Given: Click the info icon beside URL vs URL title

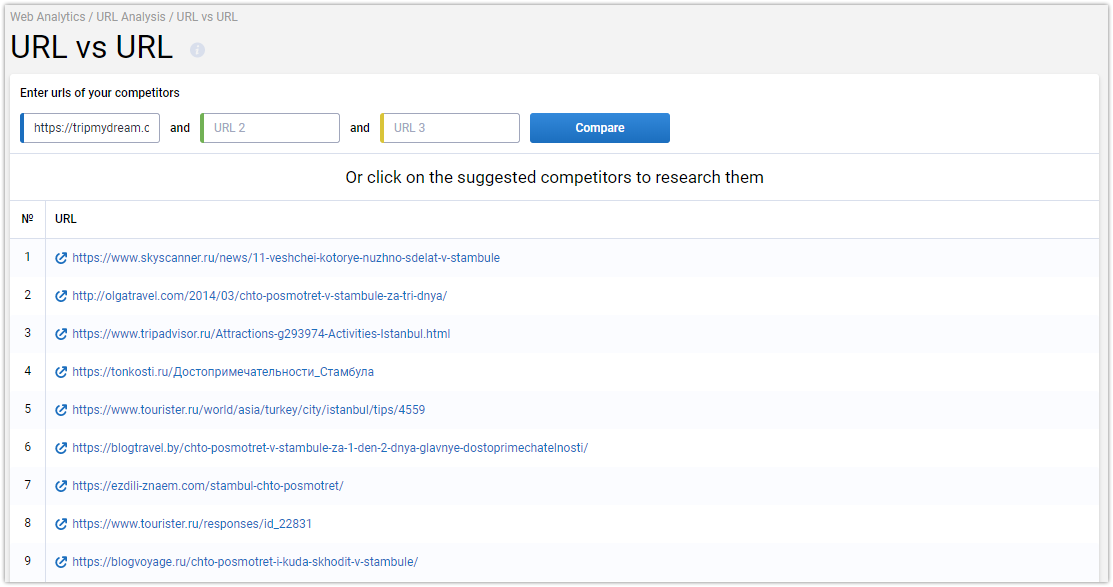Looking at the screenshot, I should (197, 50).
